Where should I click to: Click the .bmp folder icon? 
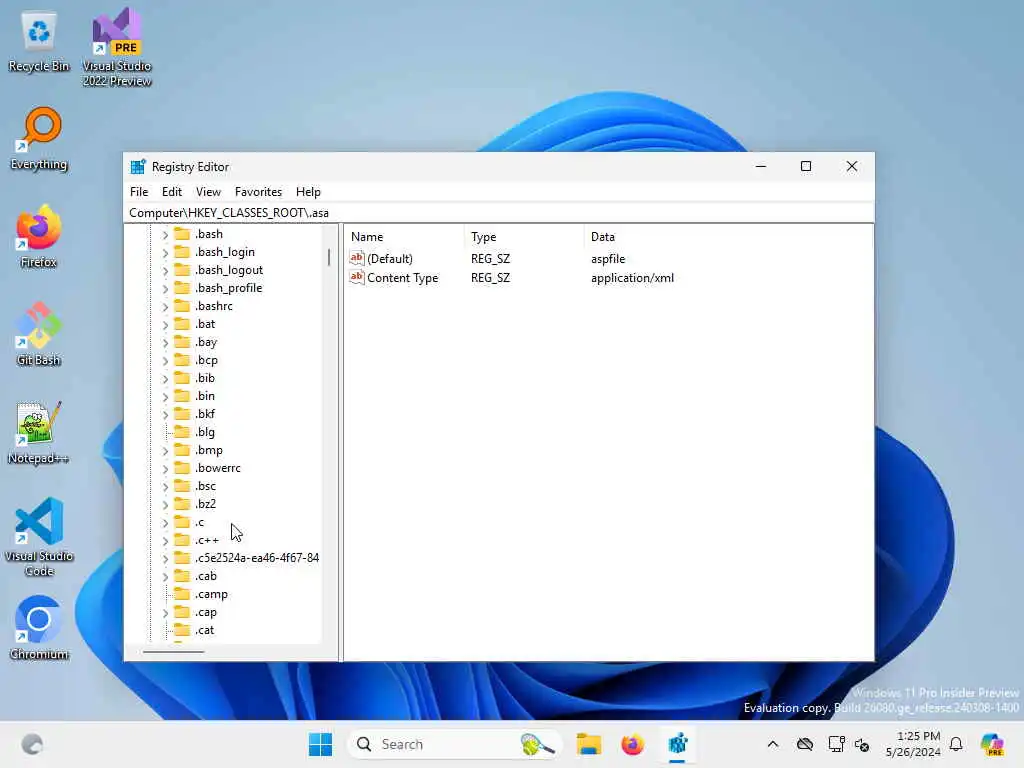tap(182, 450)
